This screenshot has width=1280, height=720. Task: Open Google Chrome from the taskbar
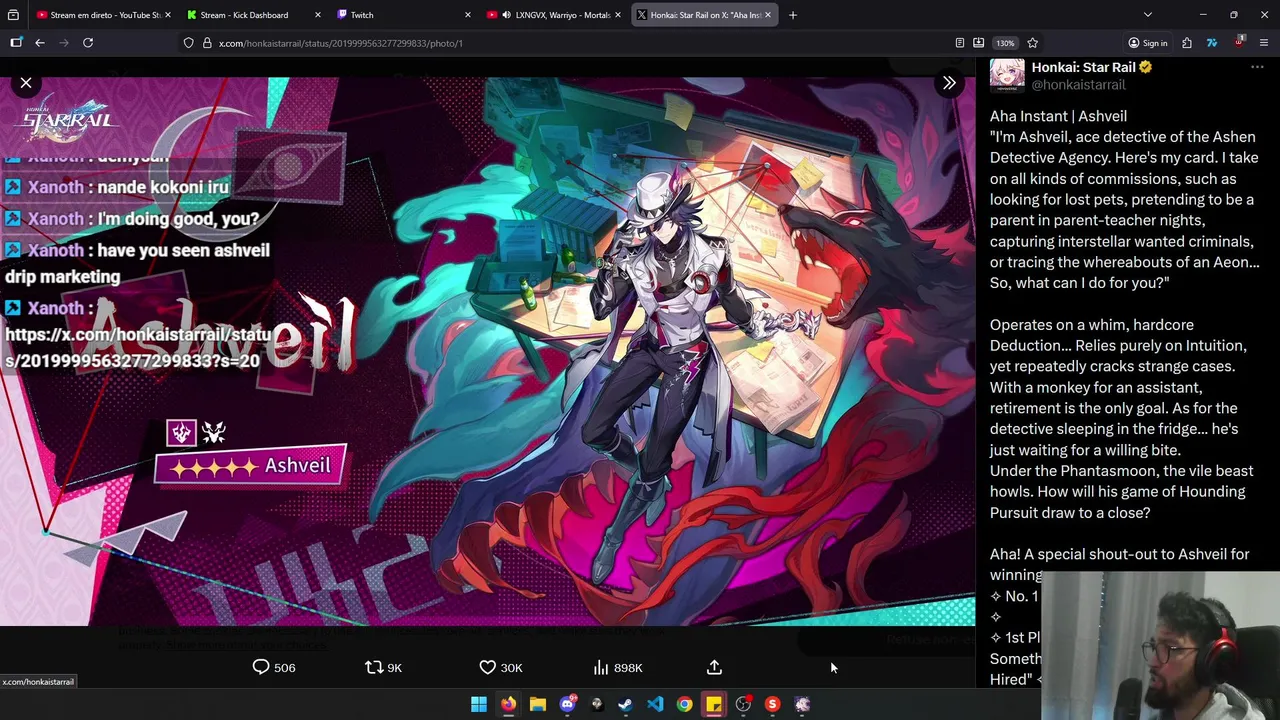click(x=684, y=704)
